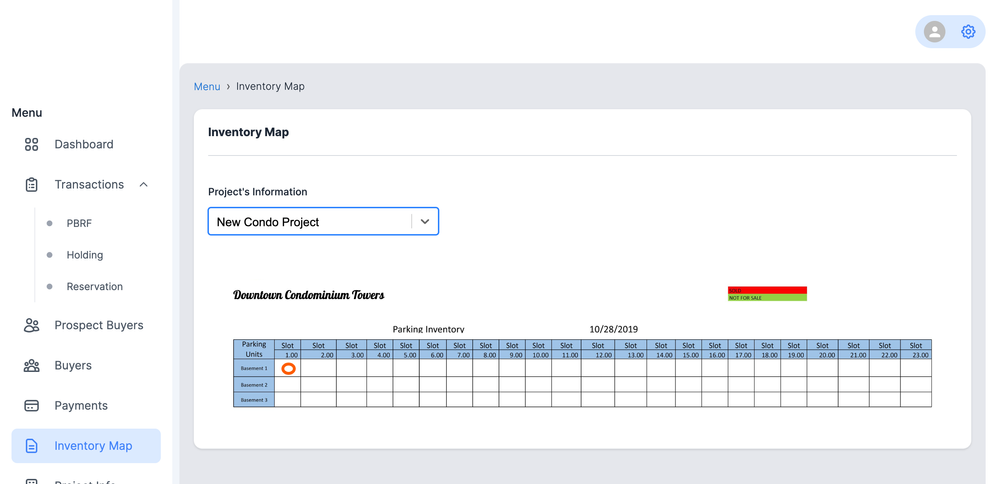The height and width of the screenshot is (484, 1000).
Task: Go to Reservation submenu item
Action: pos(95,287)
